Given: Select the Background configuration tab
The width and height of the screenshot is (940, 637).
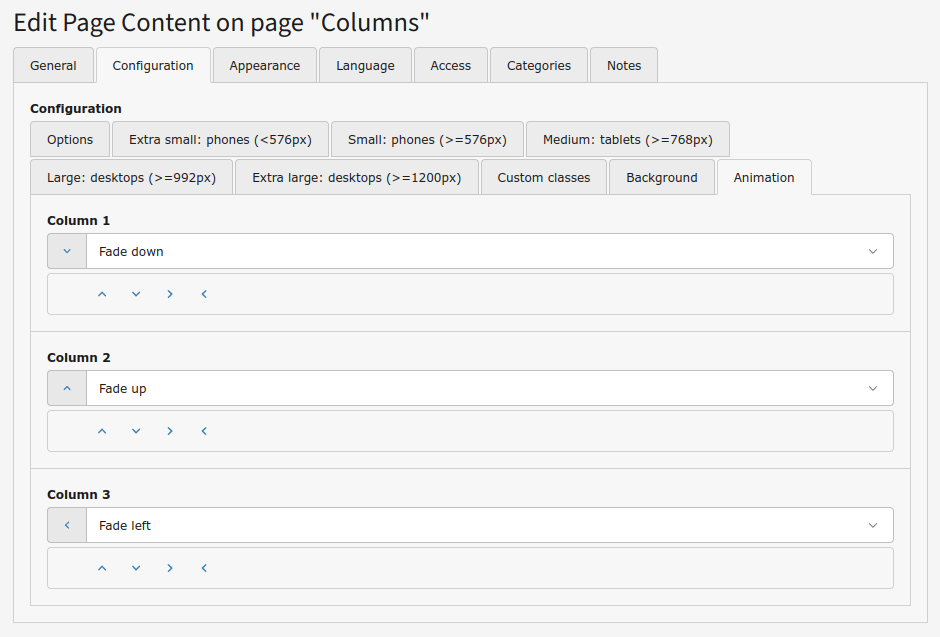Looking at the screenshot, I should point(661,177).
